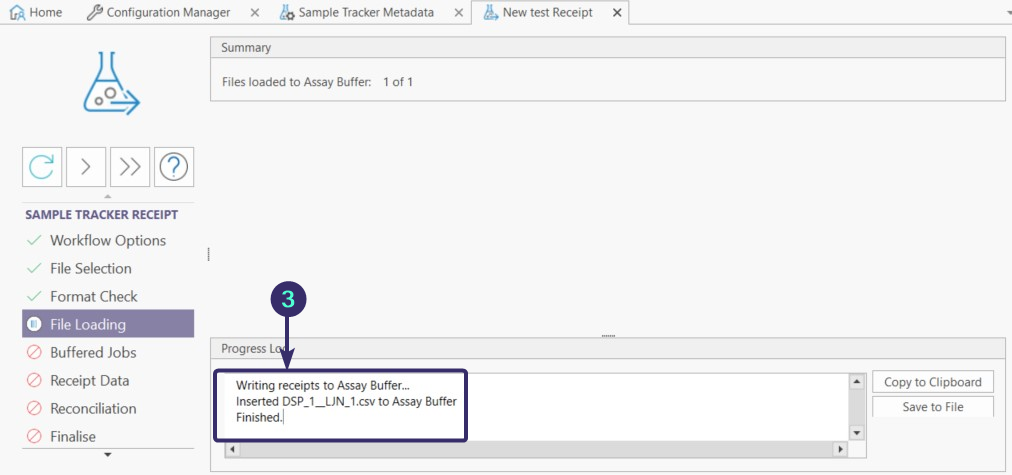Close the New test Receipt tab
Screen dimensions: 1012x475
pos(616,12)
